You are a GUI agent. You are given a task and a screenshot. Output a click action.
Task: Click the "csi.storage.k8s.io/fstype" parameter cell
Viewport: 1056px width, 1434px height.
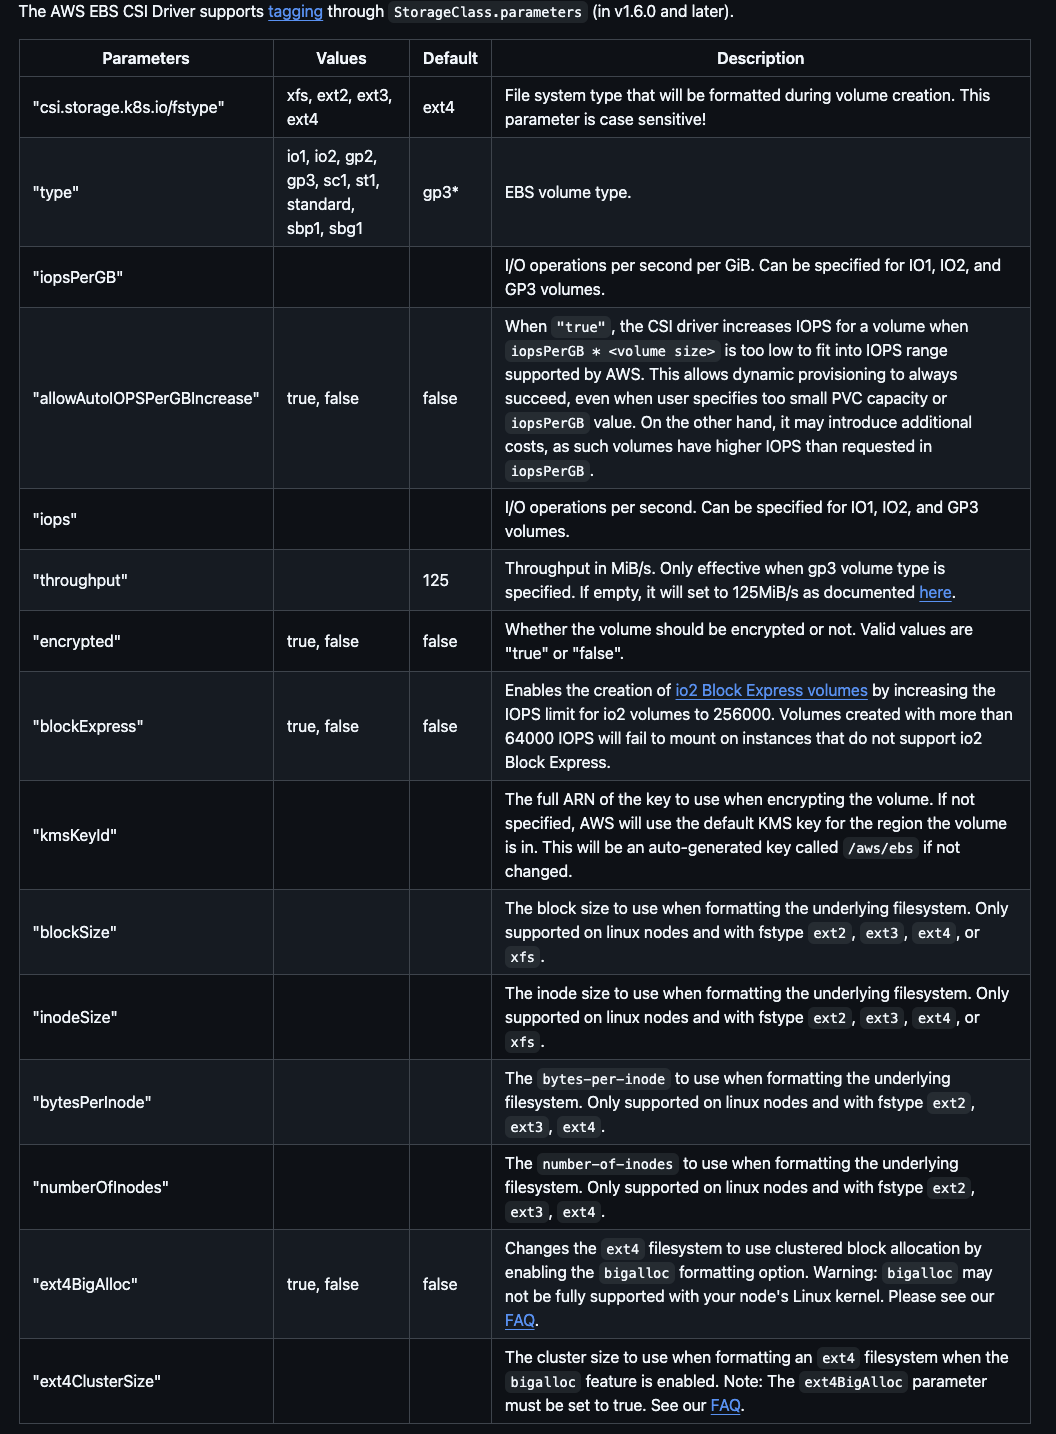pos(128,107)
